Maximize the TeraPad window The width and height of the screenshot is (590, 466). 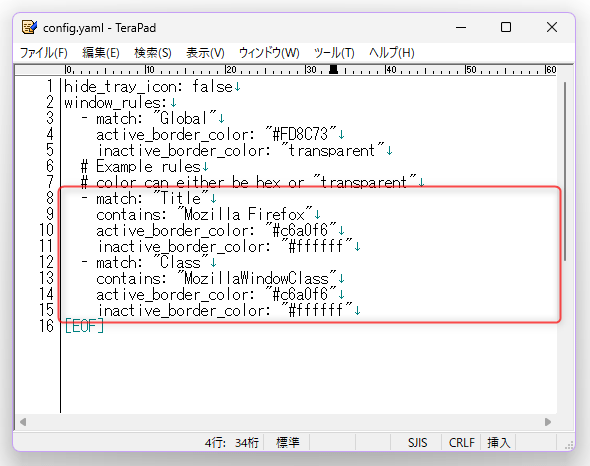(506, 27)
